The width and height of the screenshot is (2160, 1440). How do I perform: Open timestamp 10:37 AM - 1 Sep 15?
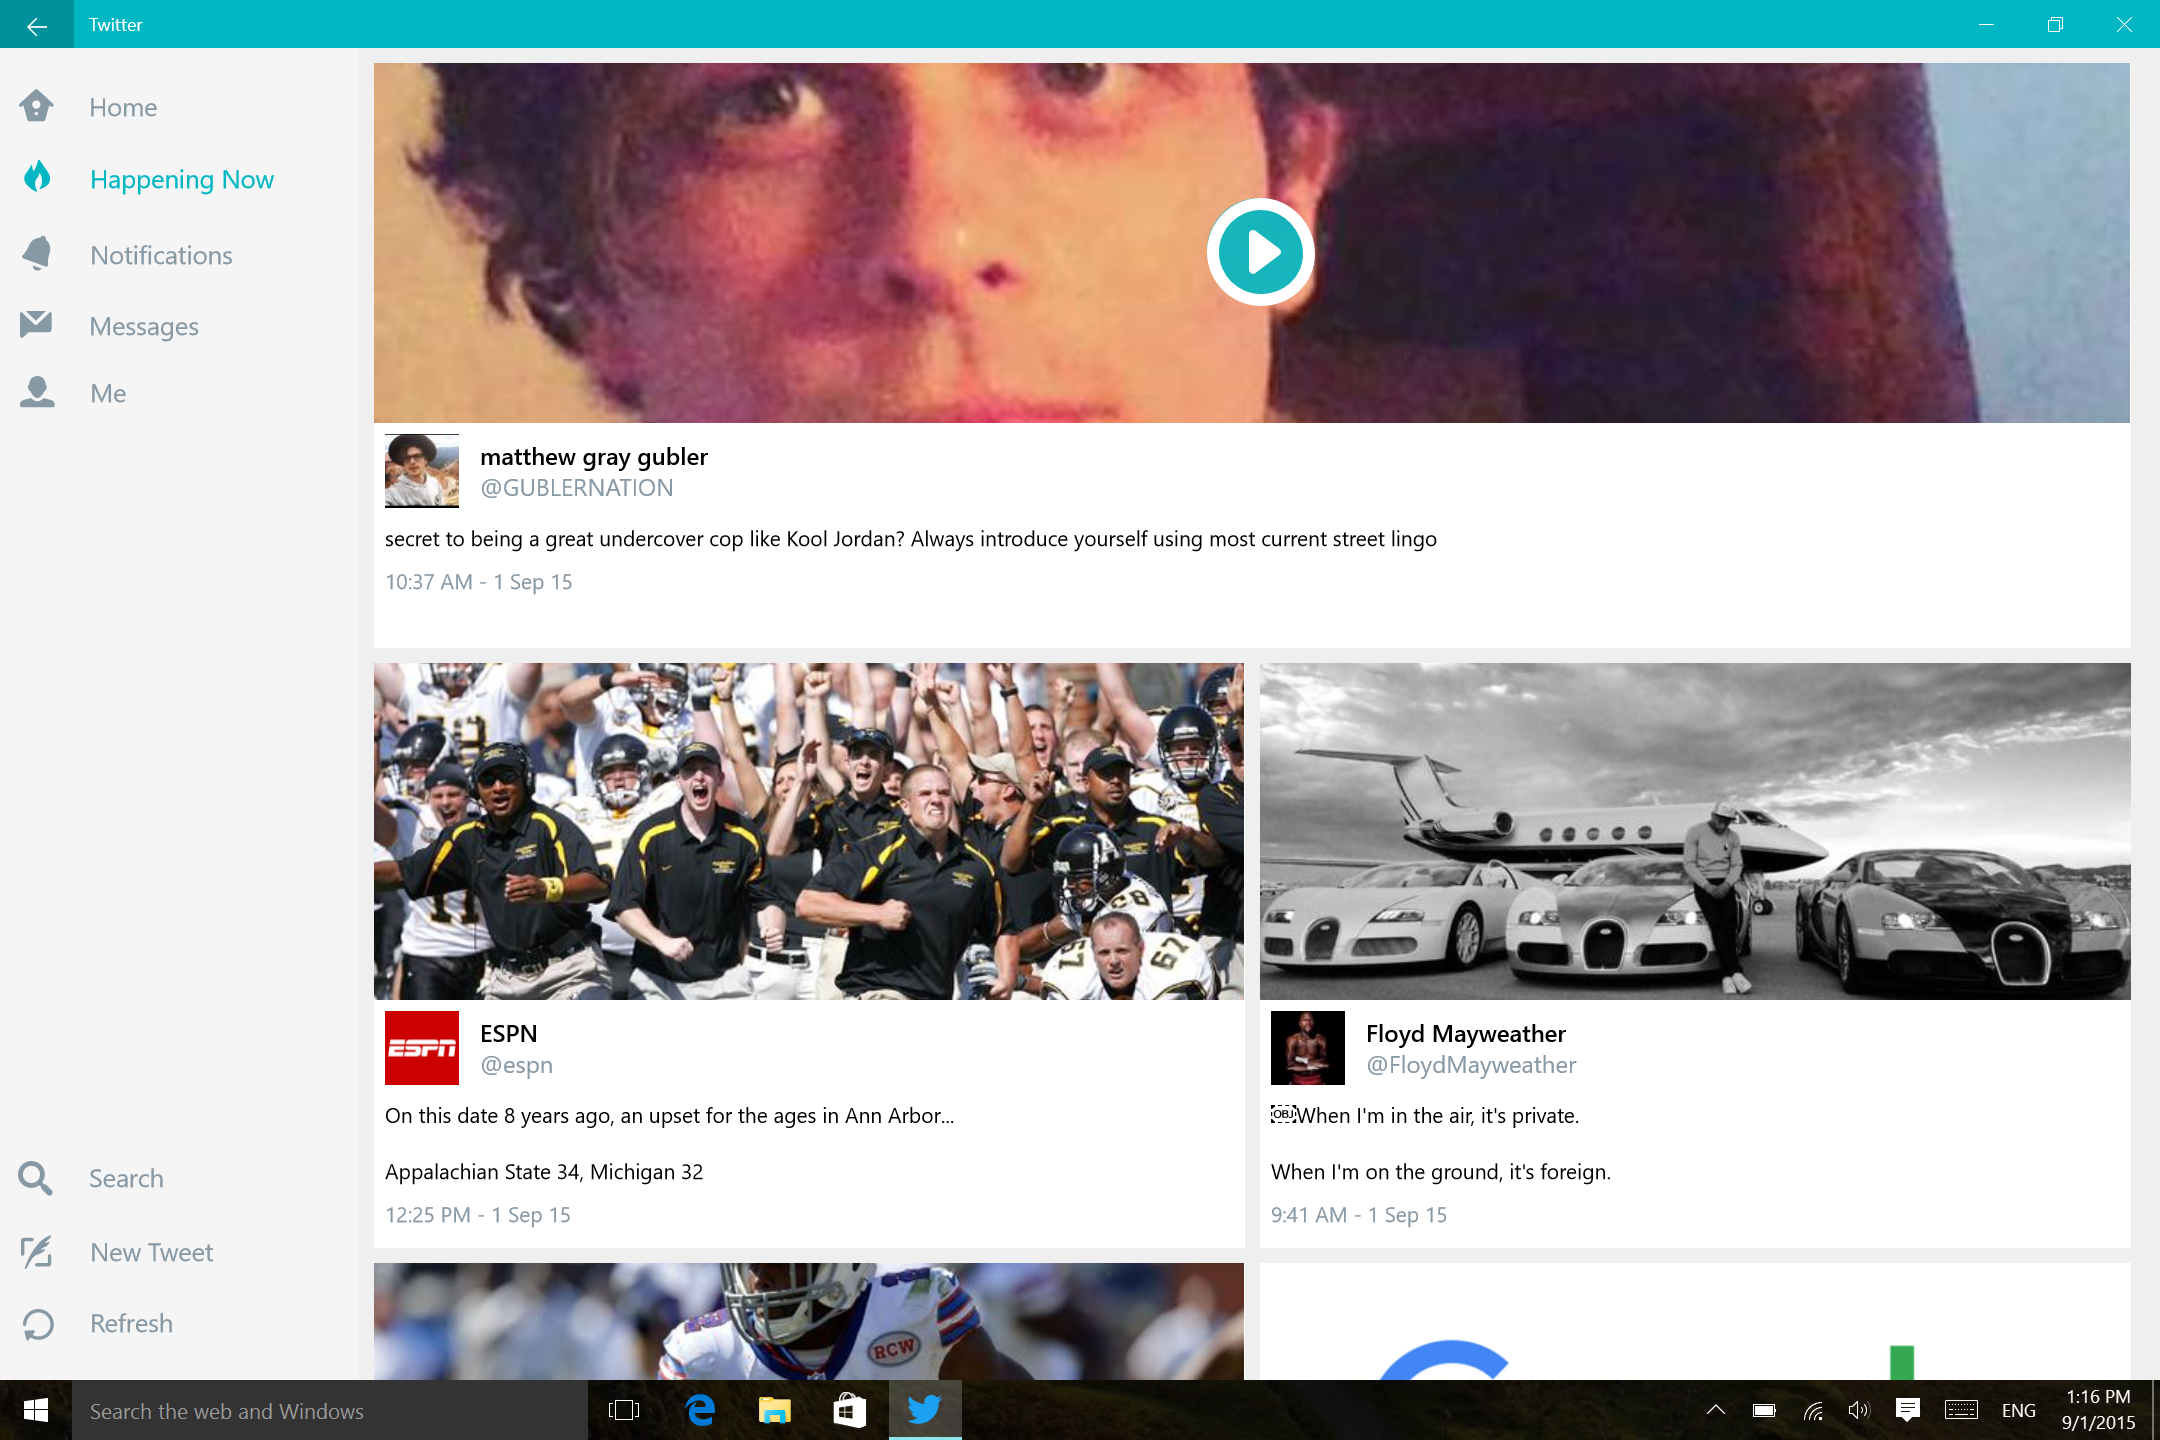[479, 582]
